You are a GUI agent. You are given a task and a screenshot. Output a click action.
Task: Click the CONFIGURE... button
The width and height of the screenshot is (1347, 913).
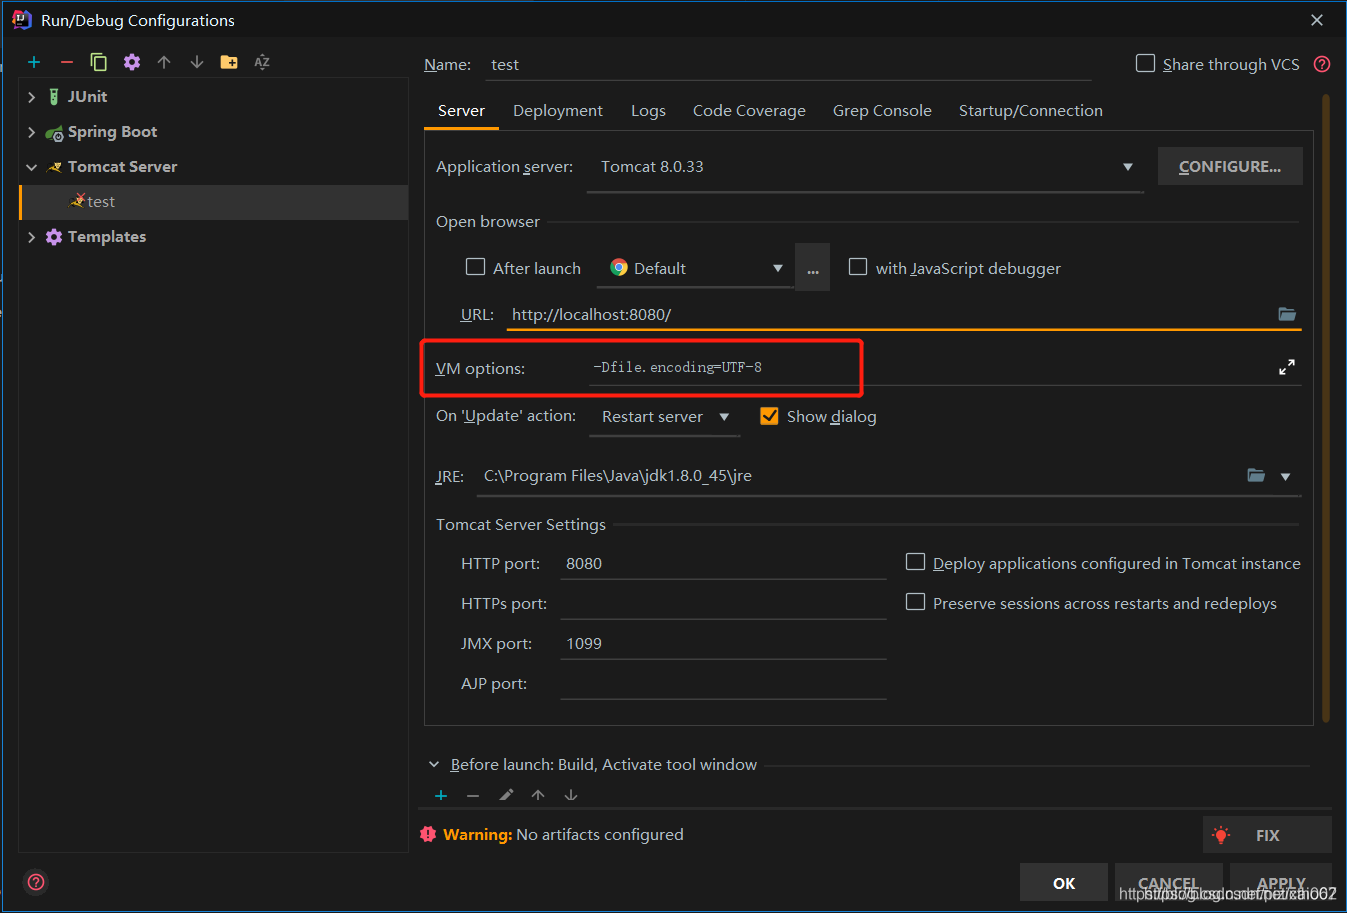[1230, 166]
